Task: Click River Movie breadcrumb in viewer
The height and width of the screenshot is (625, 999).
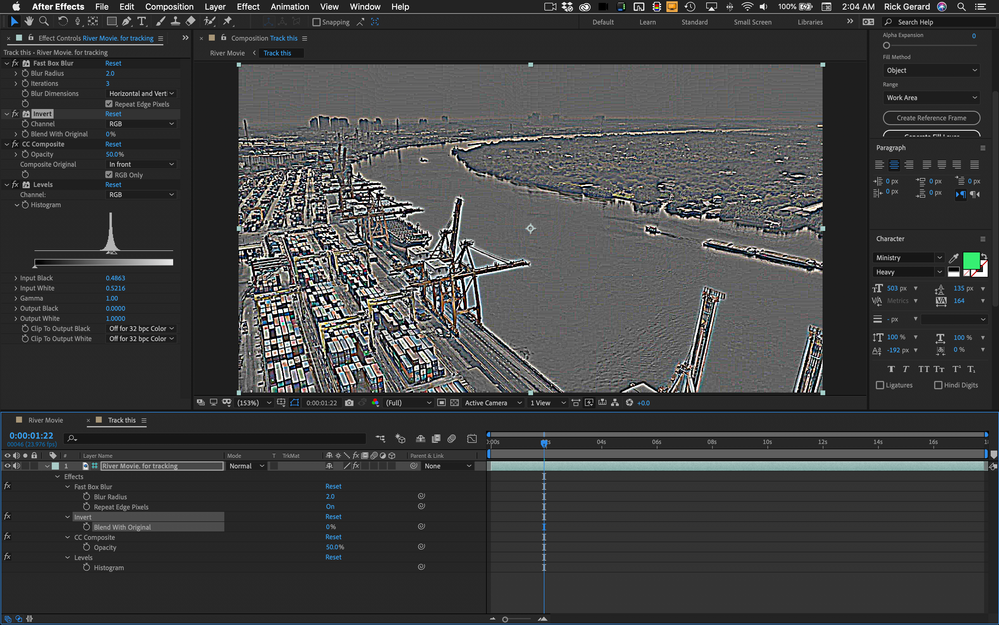Action: pyautogui.click(x=227, y=53)
